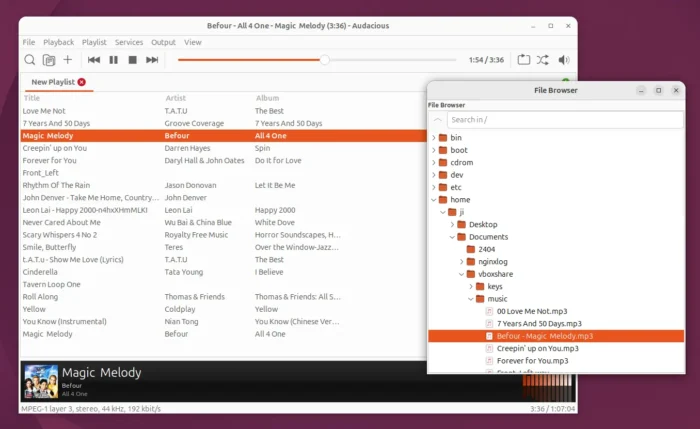Sort playlist by Title column header

(x=31, y=98)
